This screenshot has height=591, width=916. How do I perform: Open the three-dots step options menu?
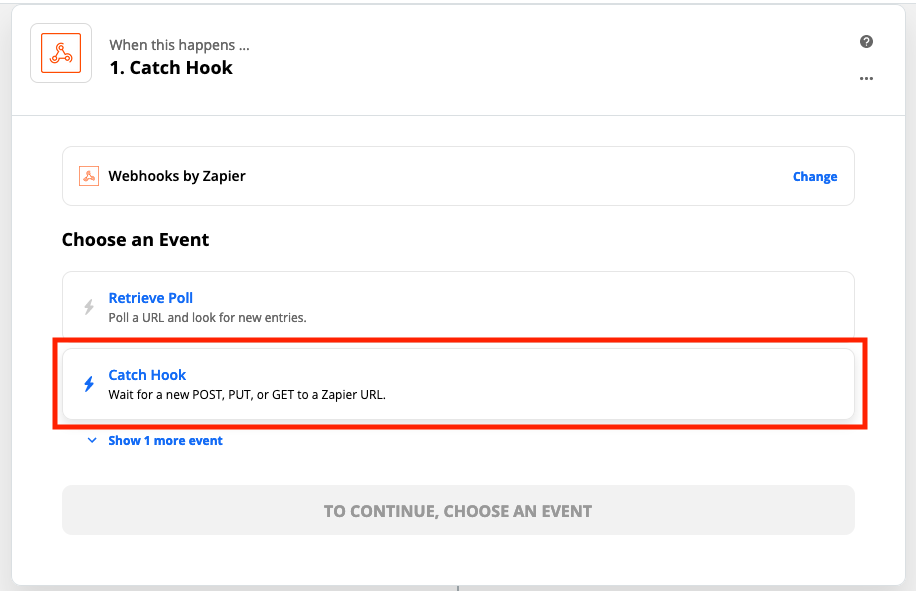(x=866, y=78)
